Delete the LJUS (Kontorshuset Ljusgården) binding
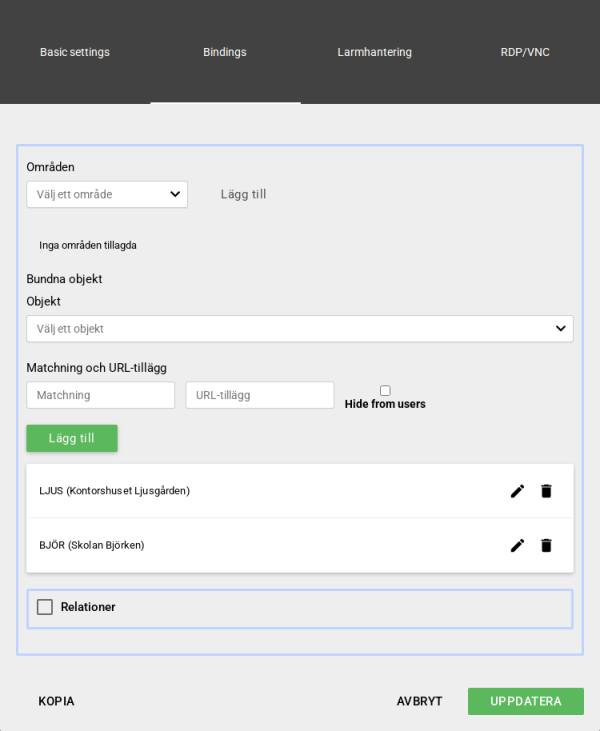 tap(546, 491)
